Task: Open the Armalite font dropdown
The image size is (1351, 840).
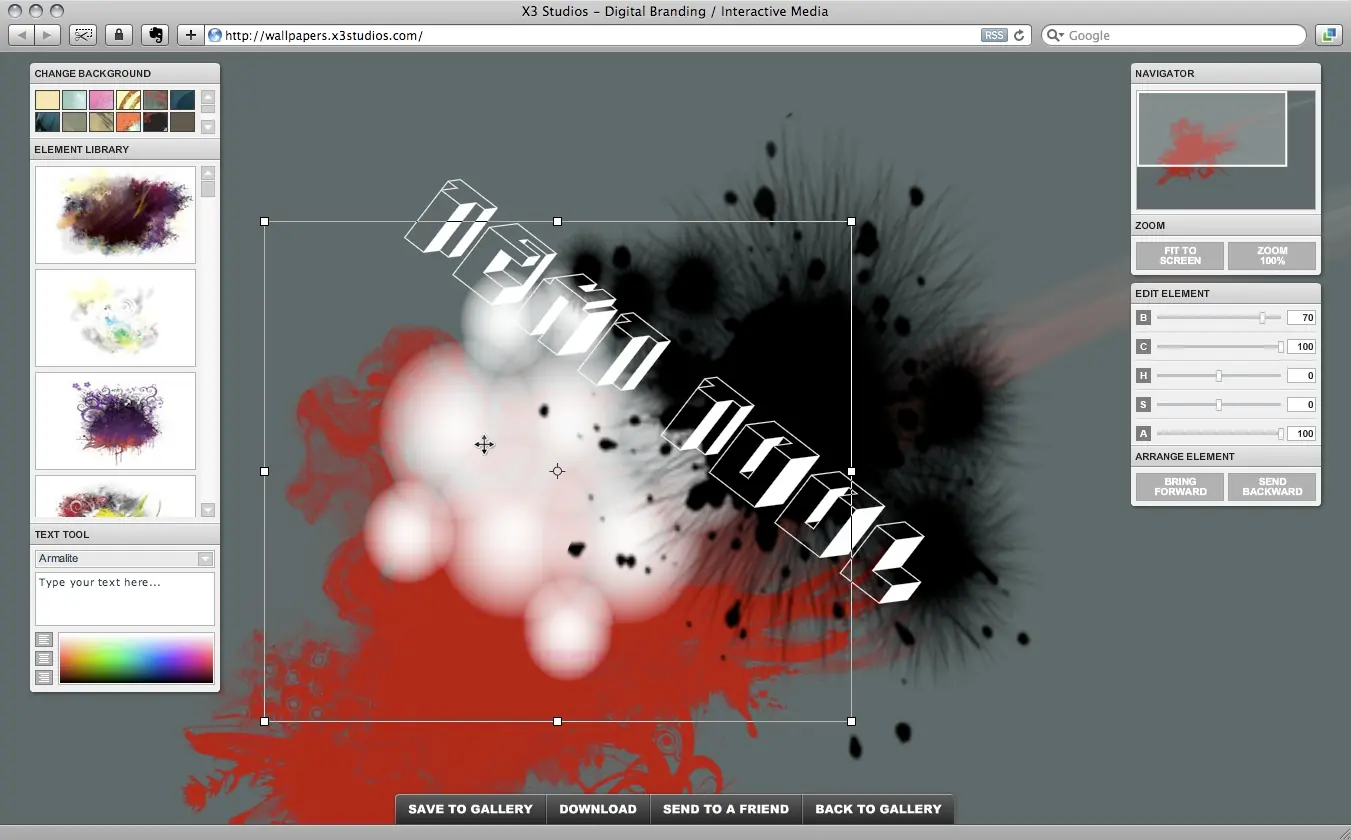Action: pos(125,559)
